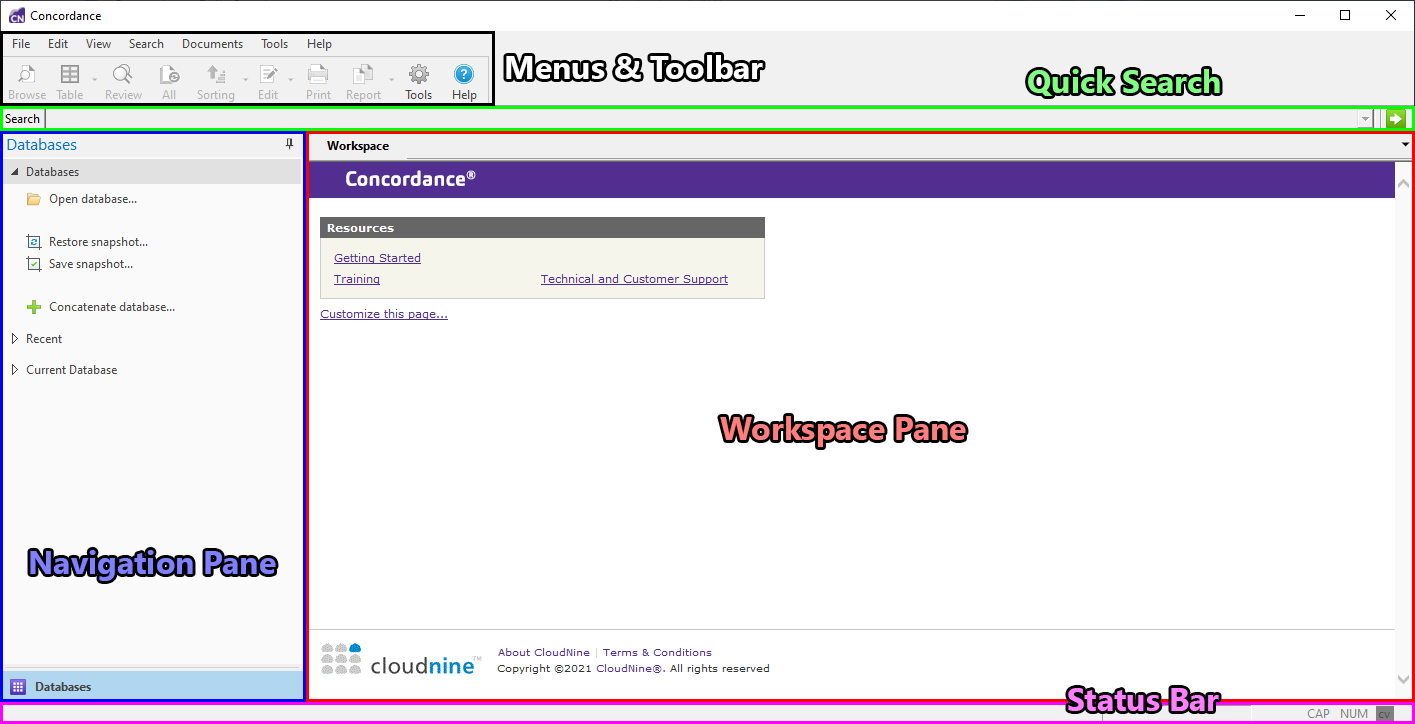Click the workspace scrollbar down arrow

point(1404,679)
